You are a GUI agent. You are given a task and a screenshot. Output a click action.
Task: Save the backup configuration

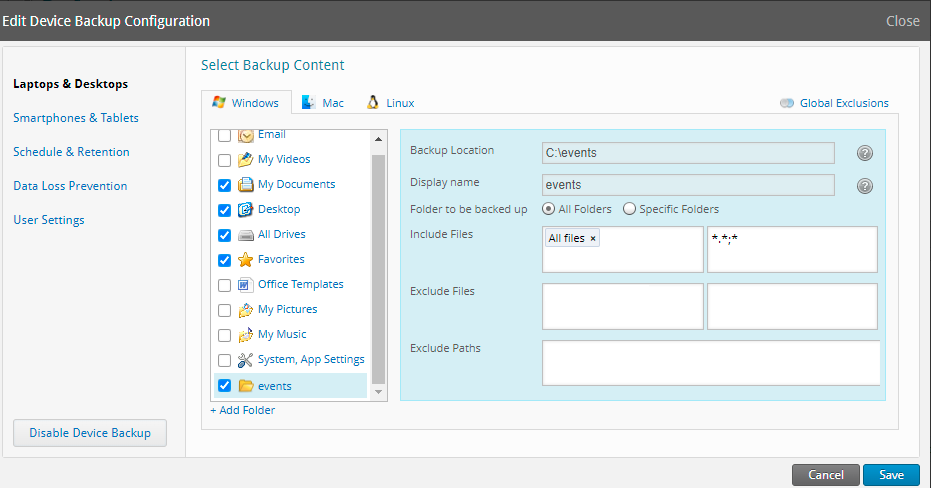pos(891,475)
